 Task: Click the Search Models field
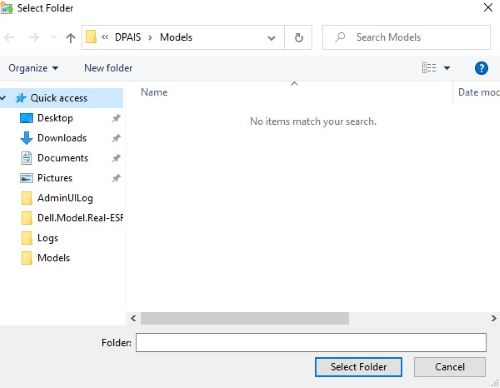tap(406, 37)
